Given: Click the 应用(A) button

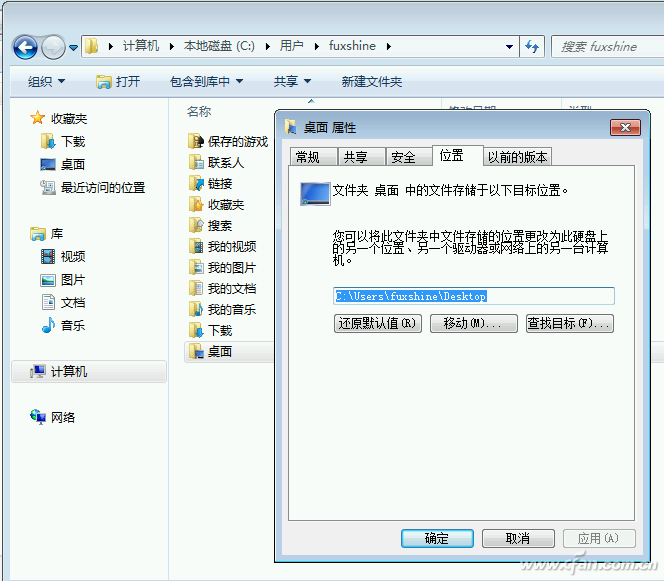Looking at the screenshot, I should pos(599,538).
